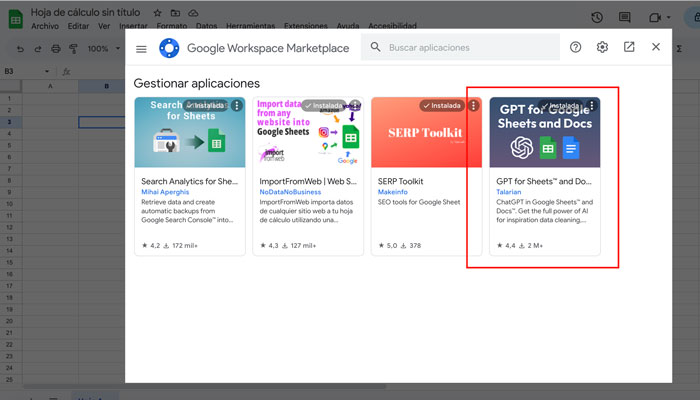700x400 pixels.
Task: Open Search Analytics for Sheets thumbnail
Action: (190, 132)
